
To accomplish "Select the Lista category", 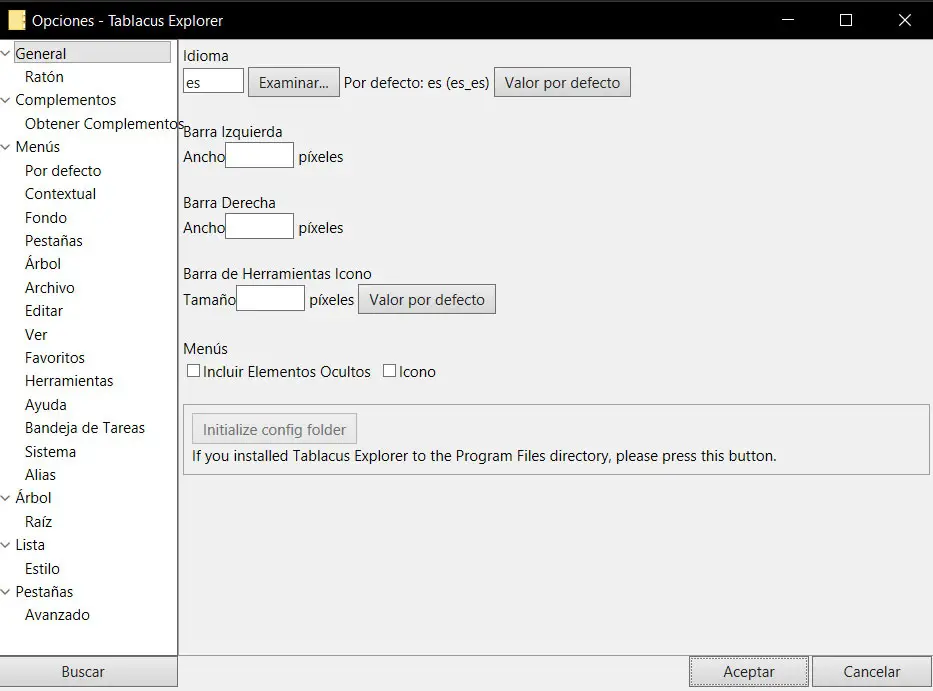I will [x=30, y=545].
